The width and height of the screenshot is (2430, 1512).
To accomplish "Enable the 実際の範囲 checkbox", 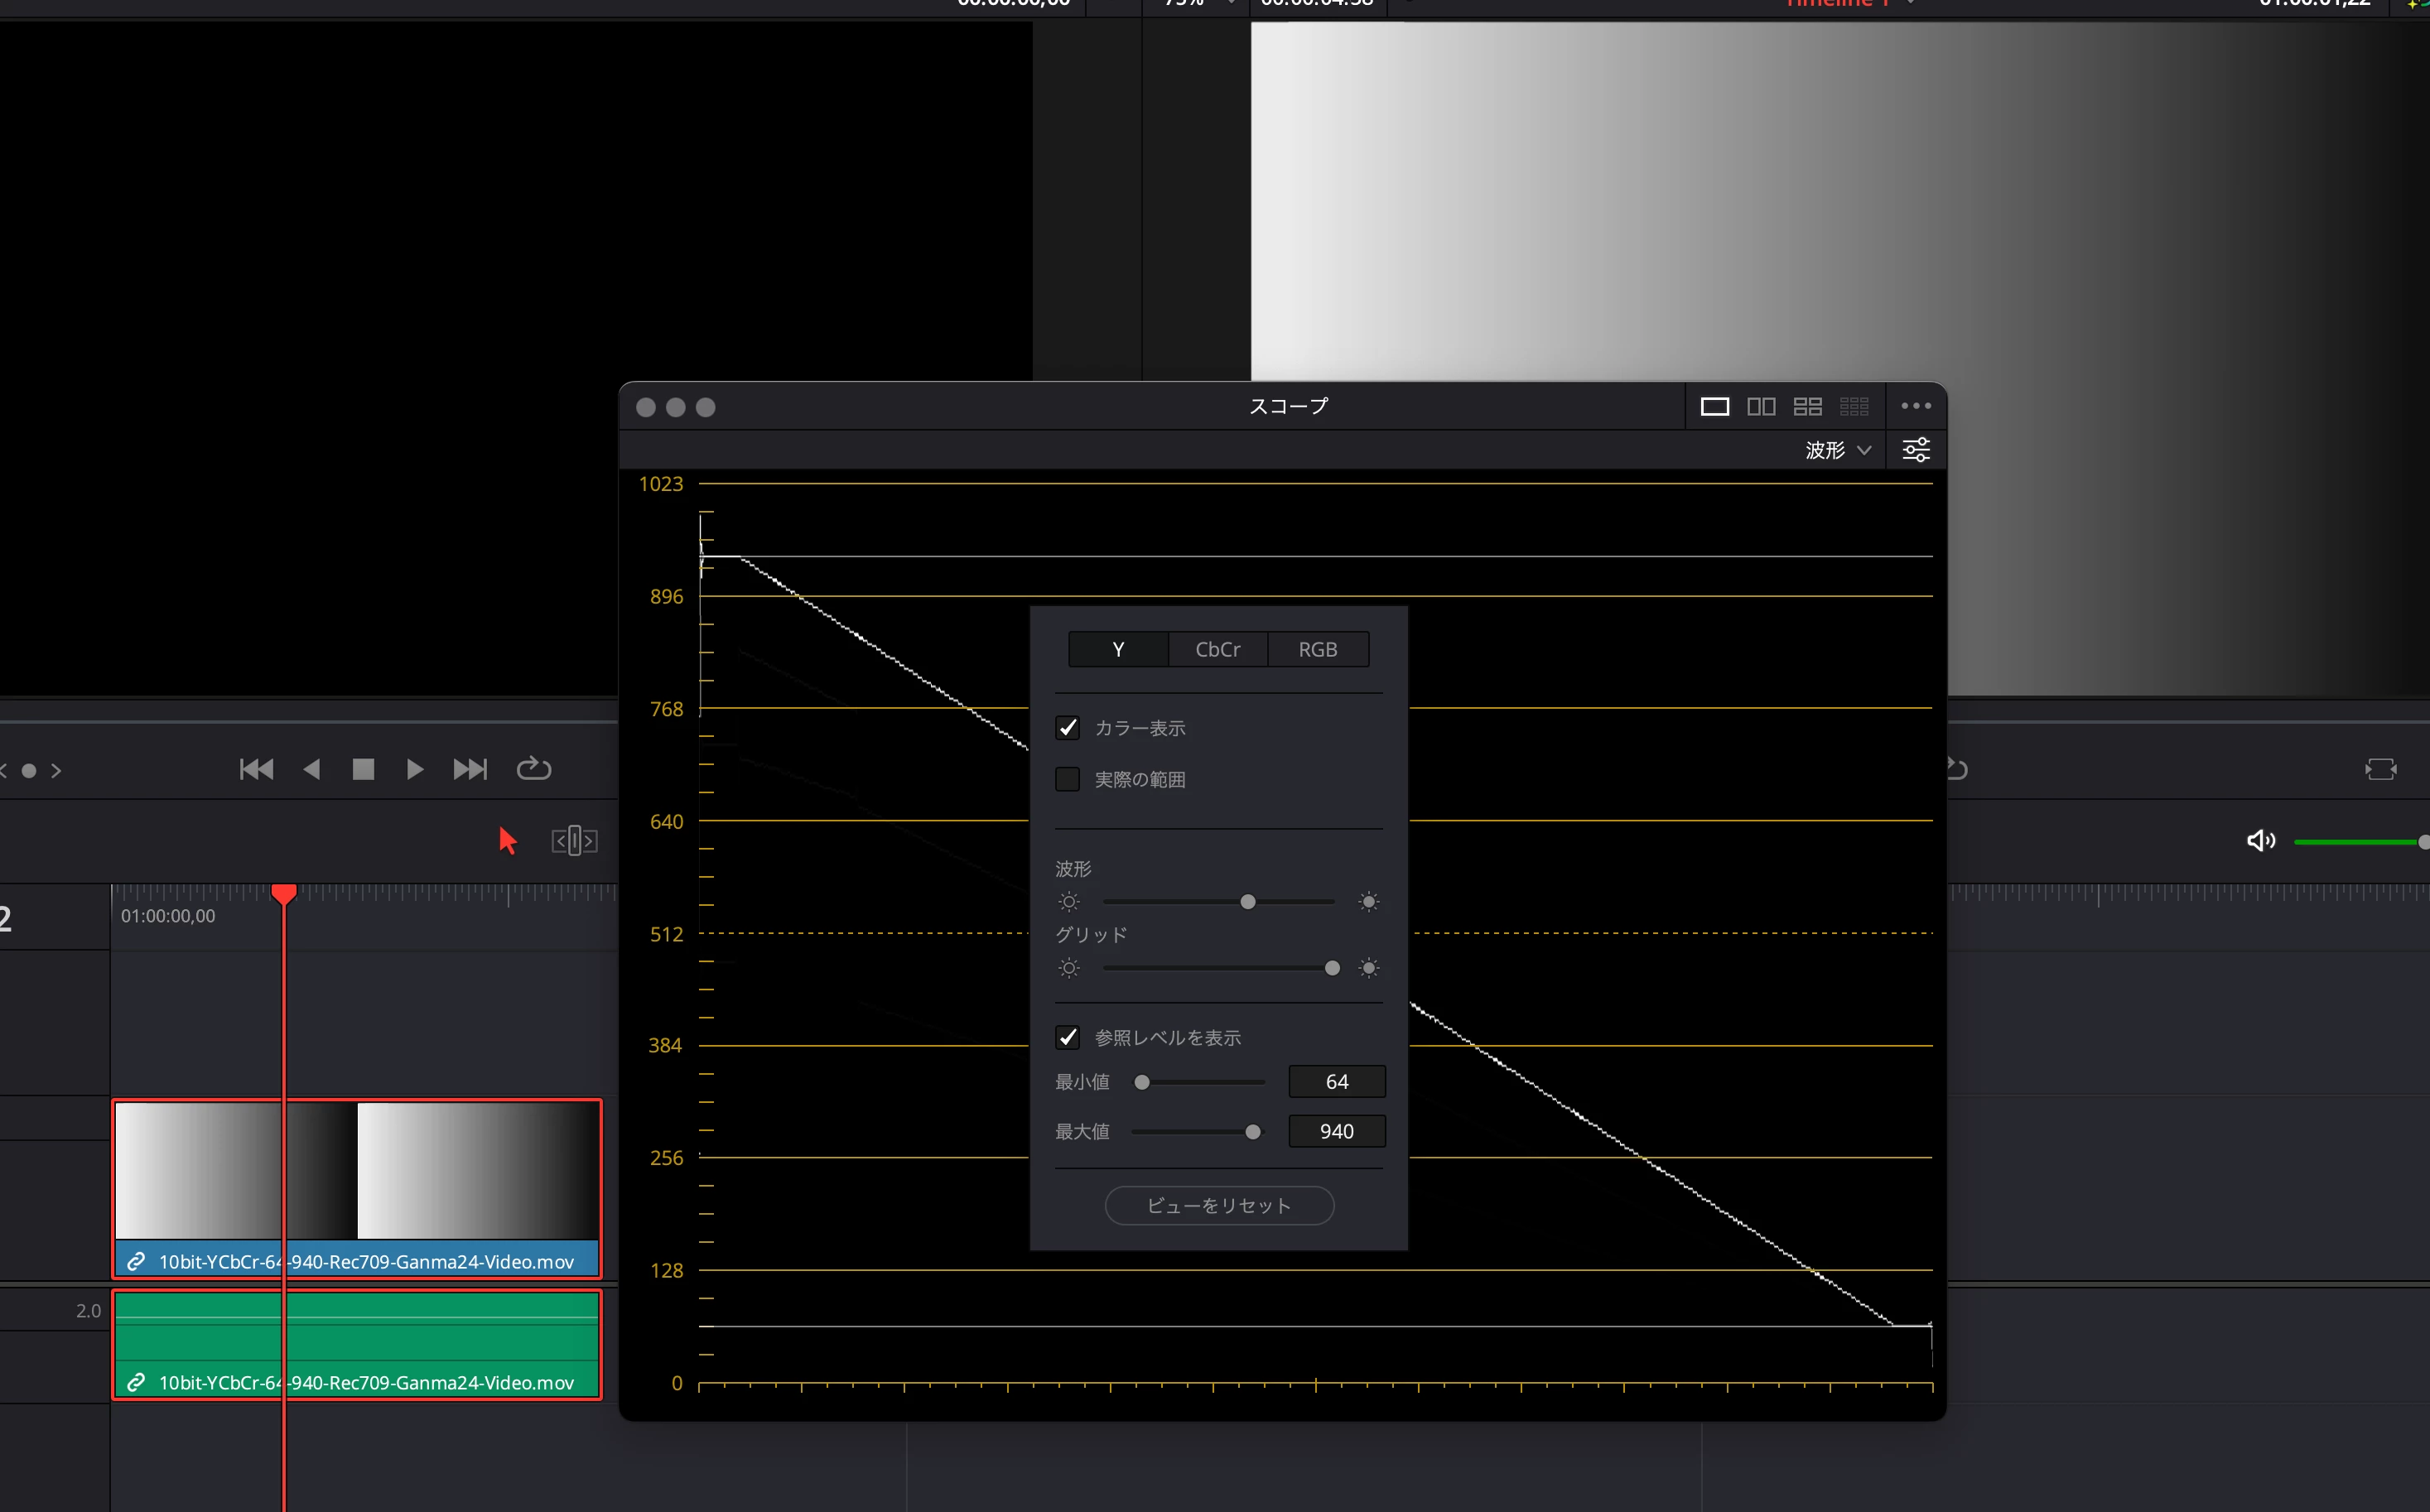I will (x=1067, y=779).
